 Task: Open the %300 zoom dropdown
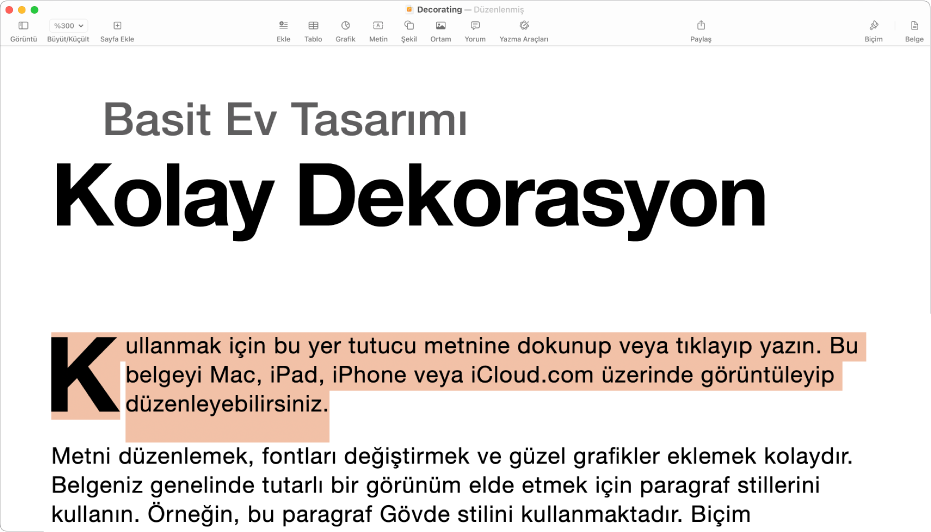[x=68, y=26]
